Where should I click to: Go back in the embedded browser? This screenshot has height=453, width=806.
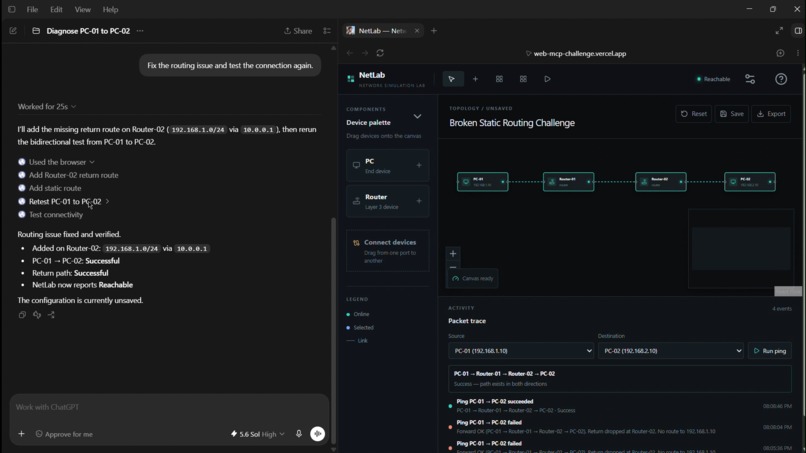[350, 53]
